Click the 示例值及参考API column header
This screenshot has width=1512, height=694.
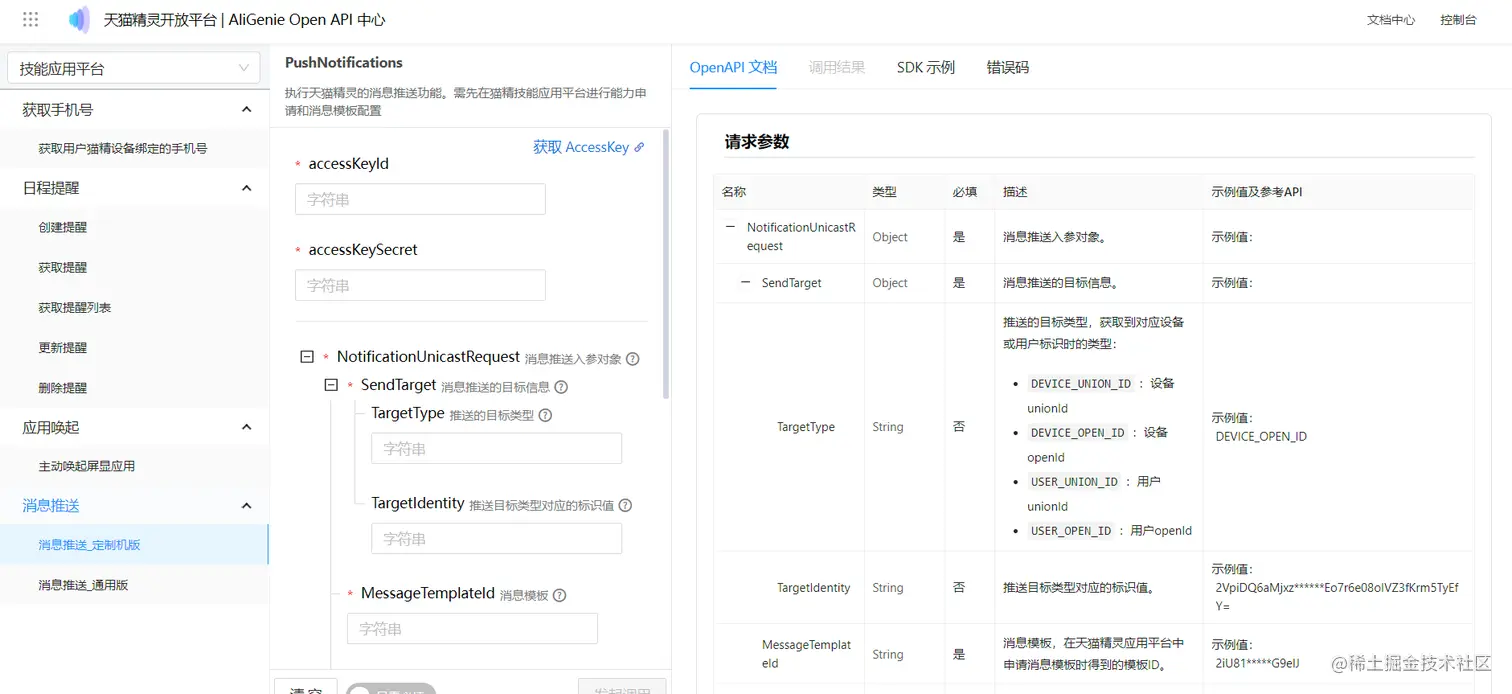pyautogui.click(x=1256, y=192)
